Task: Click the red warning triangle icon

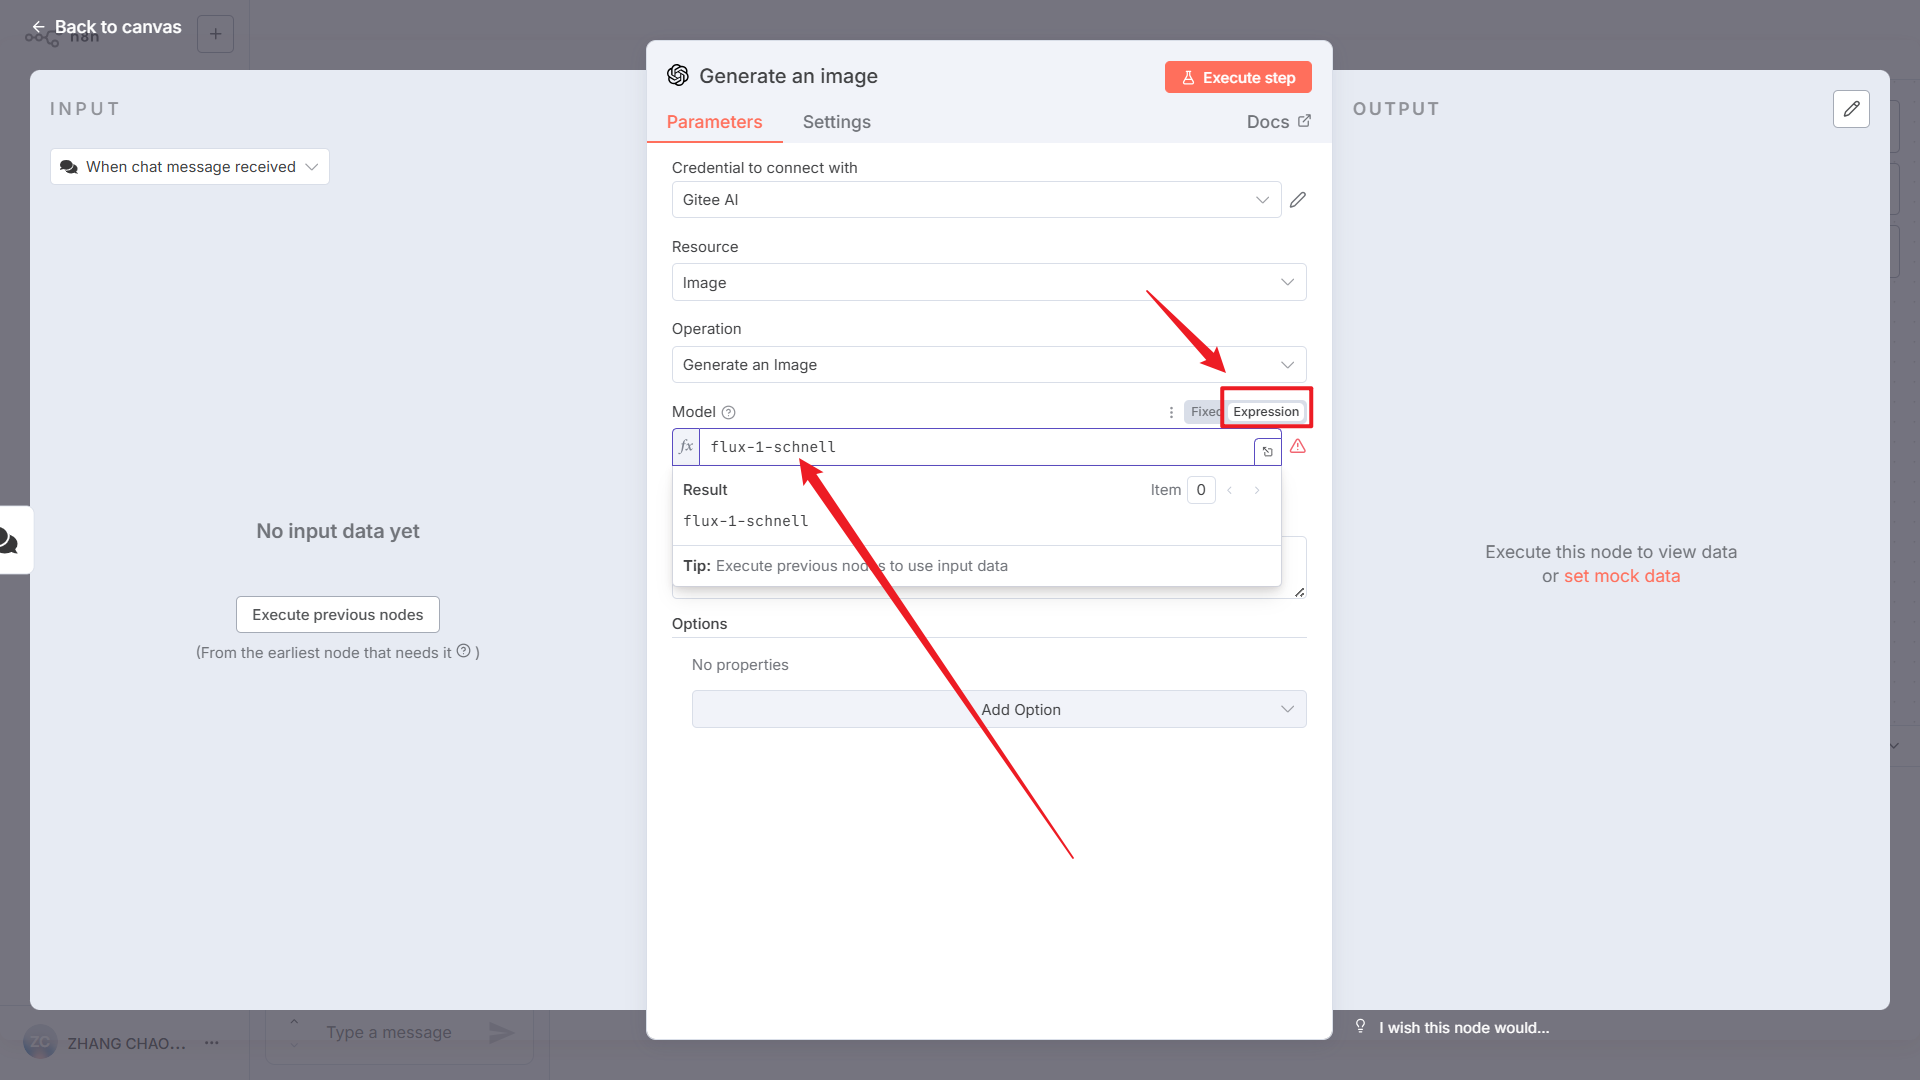Action: coord(1298,447)
